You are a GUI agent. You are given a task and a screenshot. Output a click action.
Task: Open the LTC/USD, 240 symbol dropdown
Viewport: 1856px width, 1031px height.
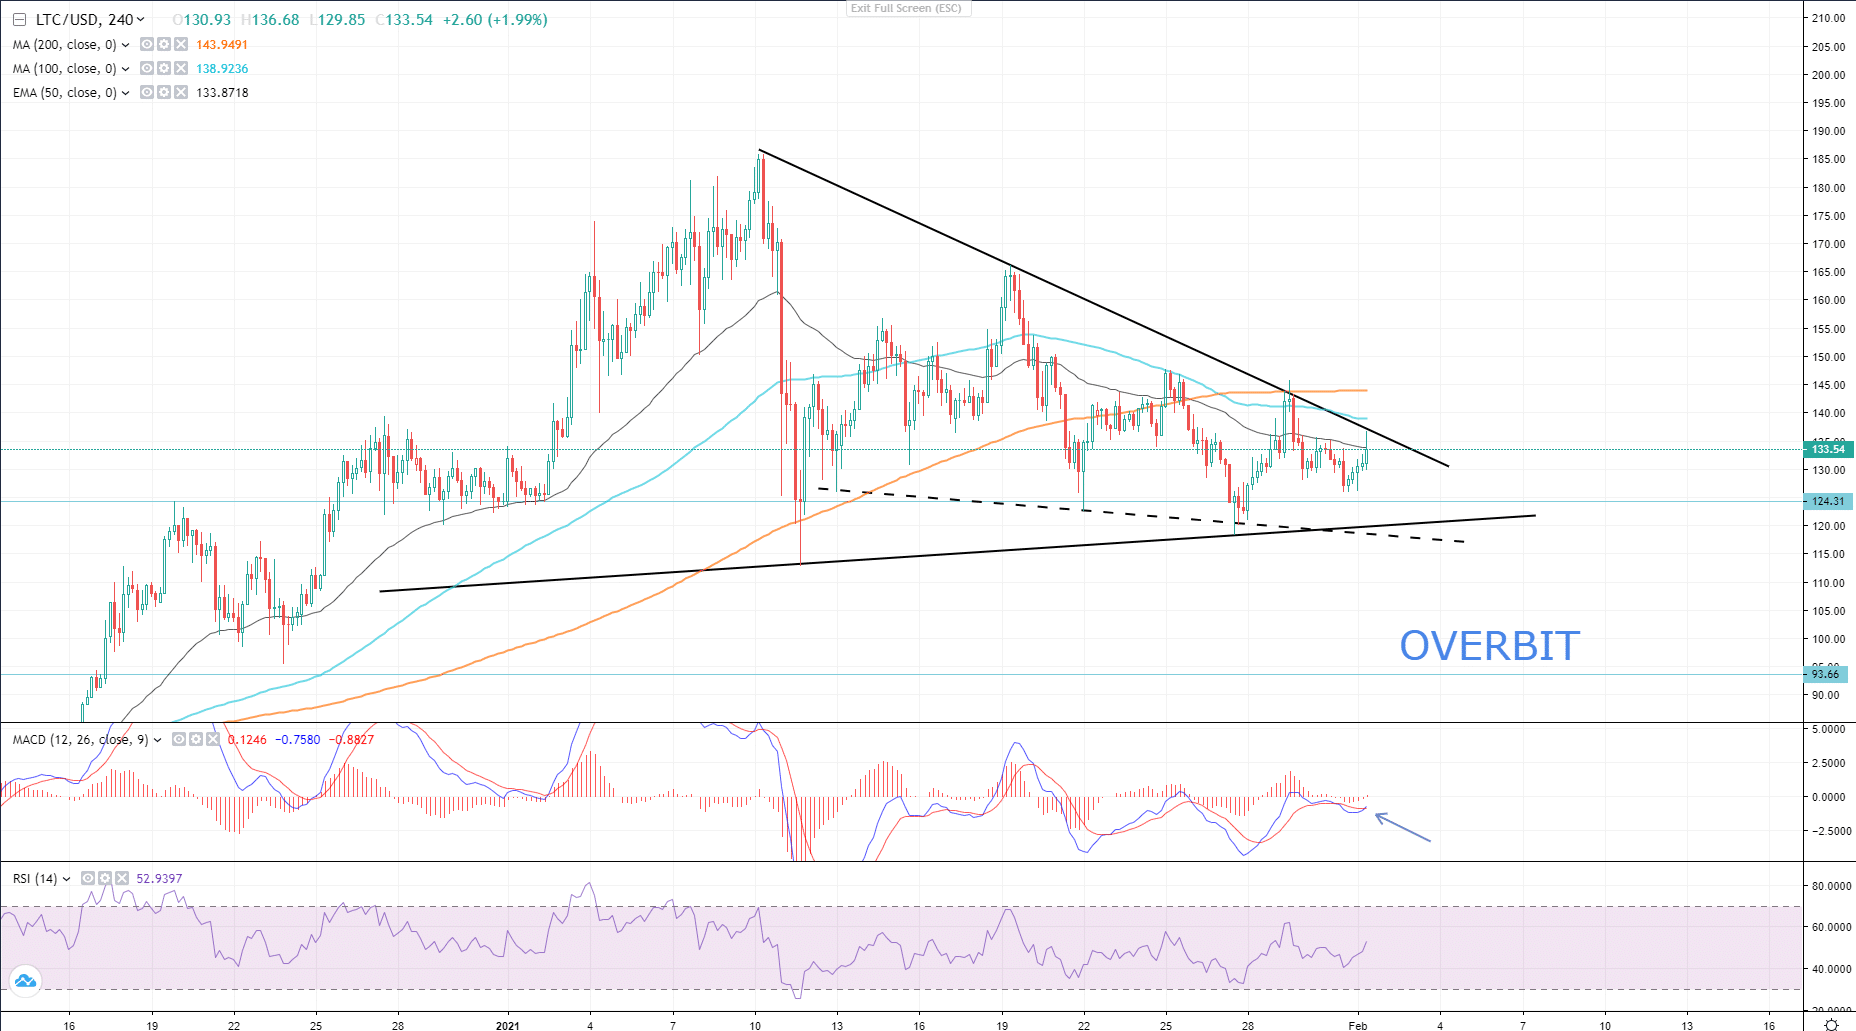tap(141, 20)
